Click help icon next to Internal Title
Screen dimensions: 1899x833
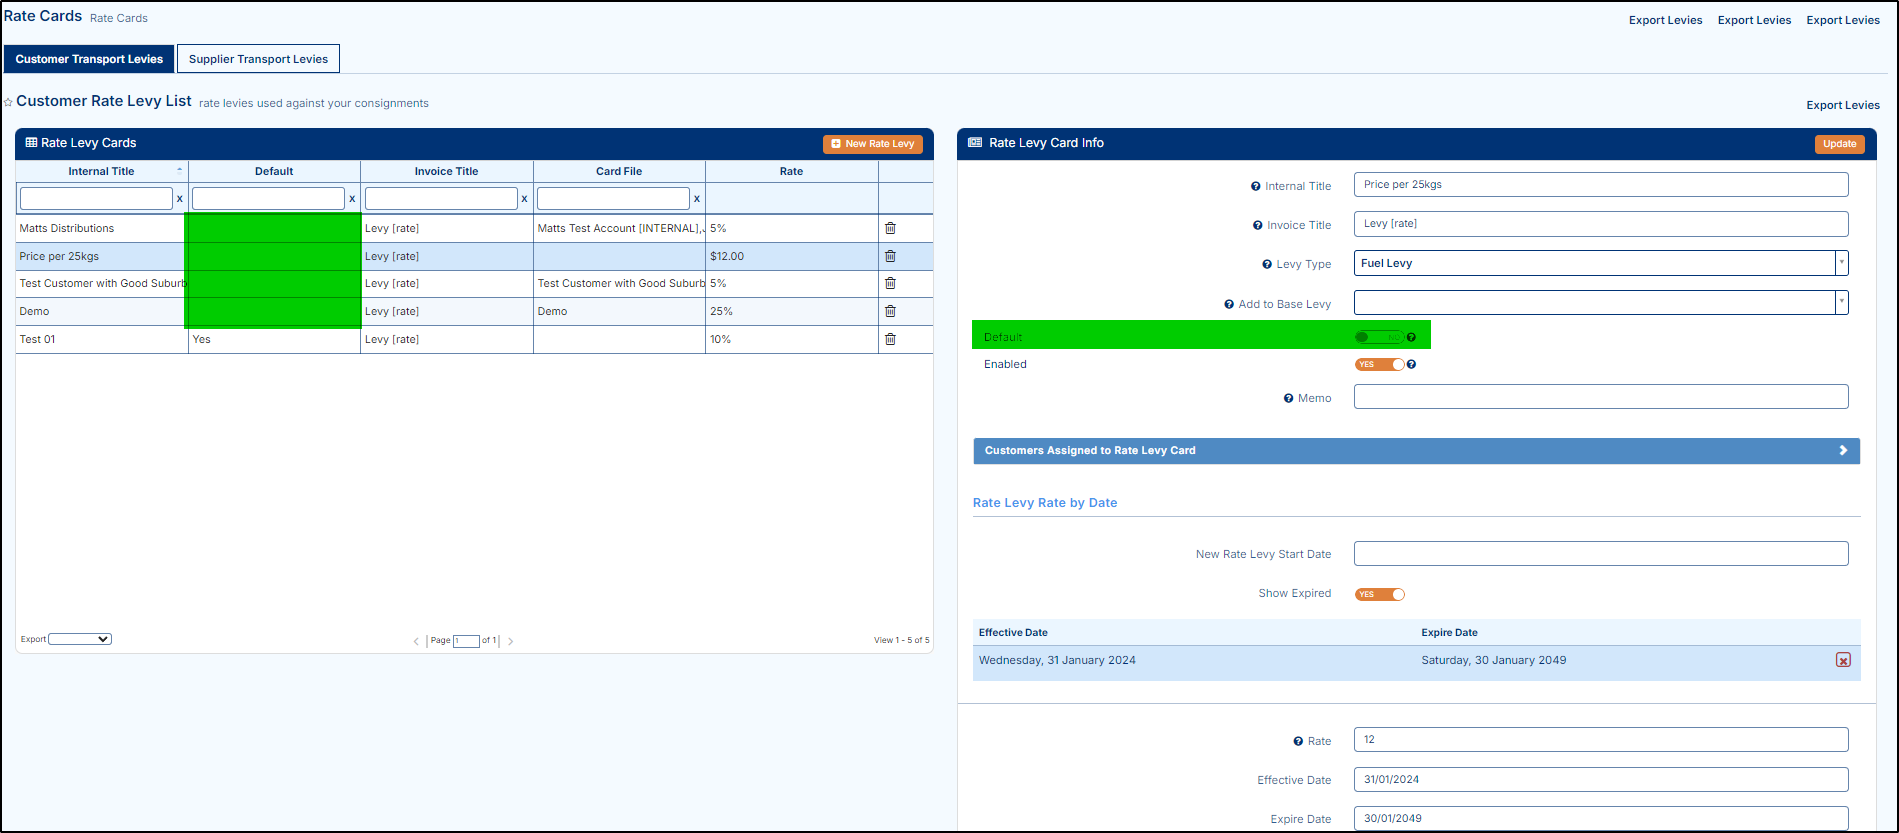[x=1255, y=186]
